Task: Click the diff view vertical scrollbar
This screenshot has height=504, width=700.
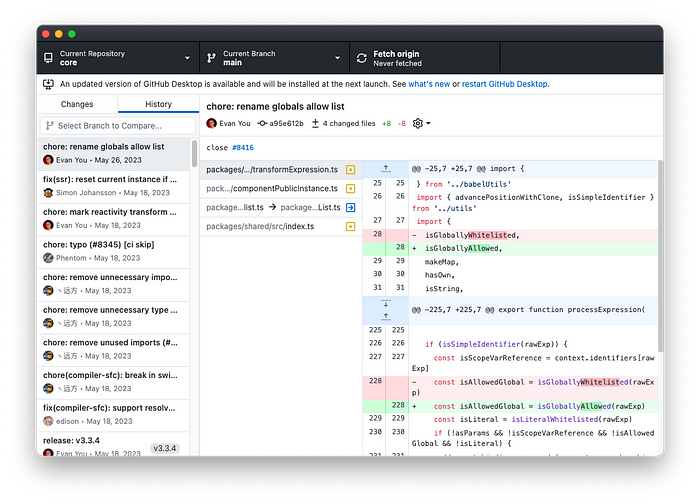Action: (660, 255)
